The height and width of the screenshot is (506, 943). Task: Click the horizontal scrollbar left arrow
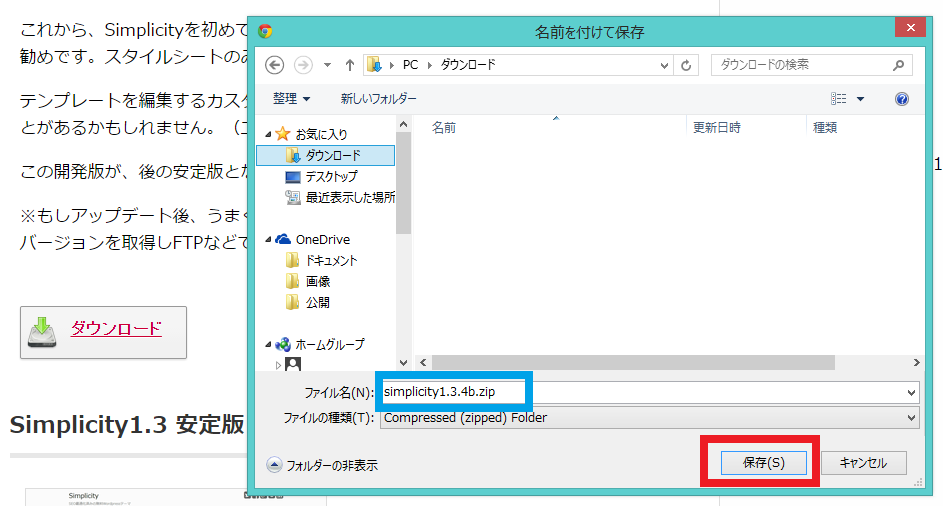click(423, 362)
